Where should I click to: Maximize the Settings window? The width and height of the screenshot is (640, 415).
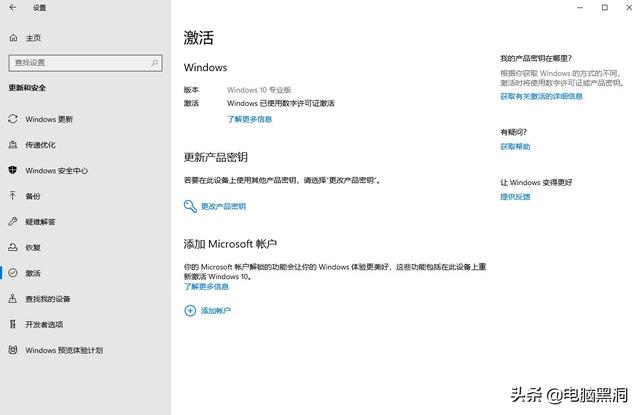[x=604, y=8]
